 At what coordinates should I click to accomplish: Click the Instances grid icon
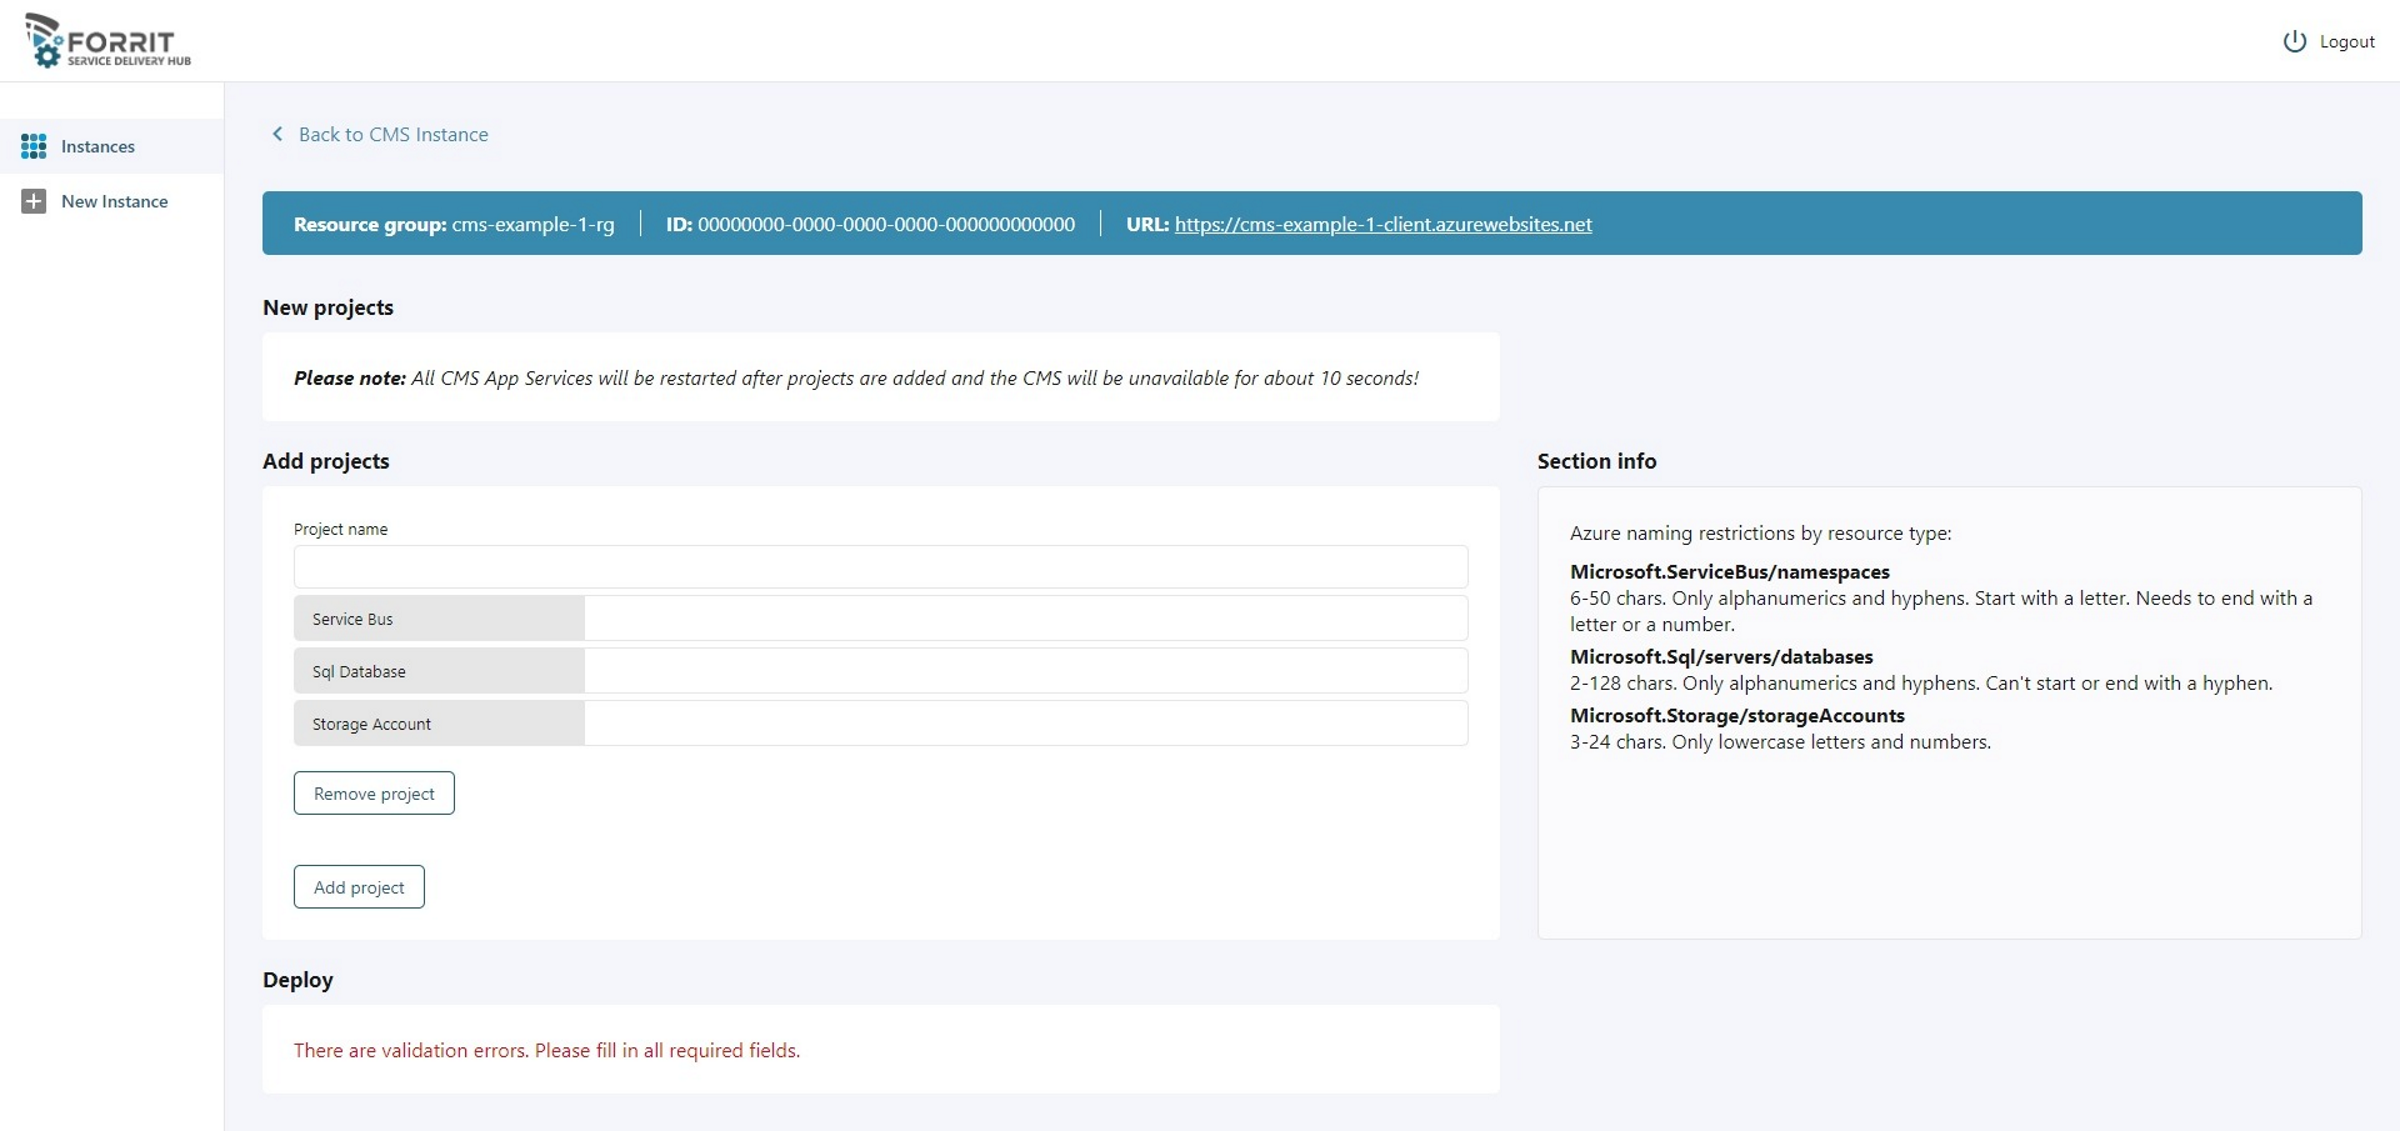(33, 146)
